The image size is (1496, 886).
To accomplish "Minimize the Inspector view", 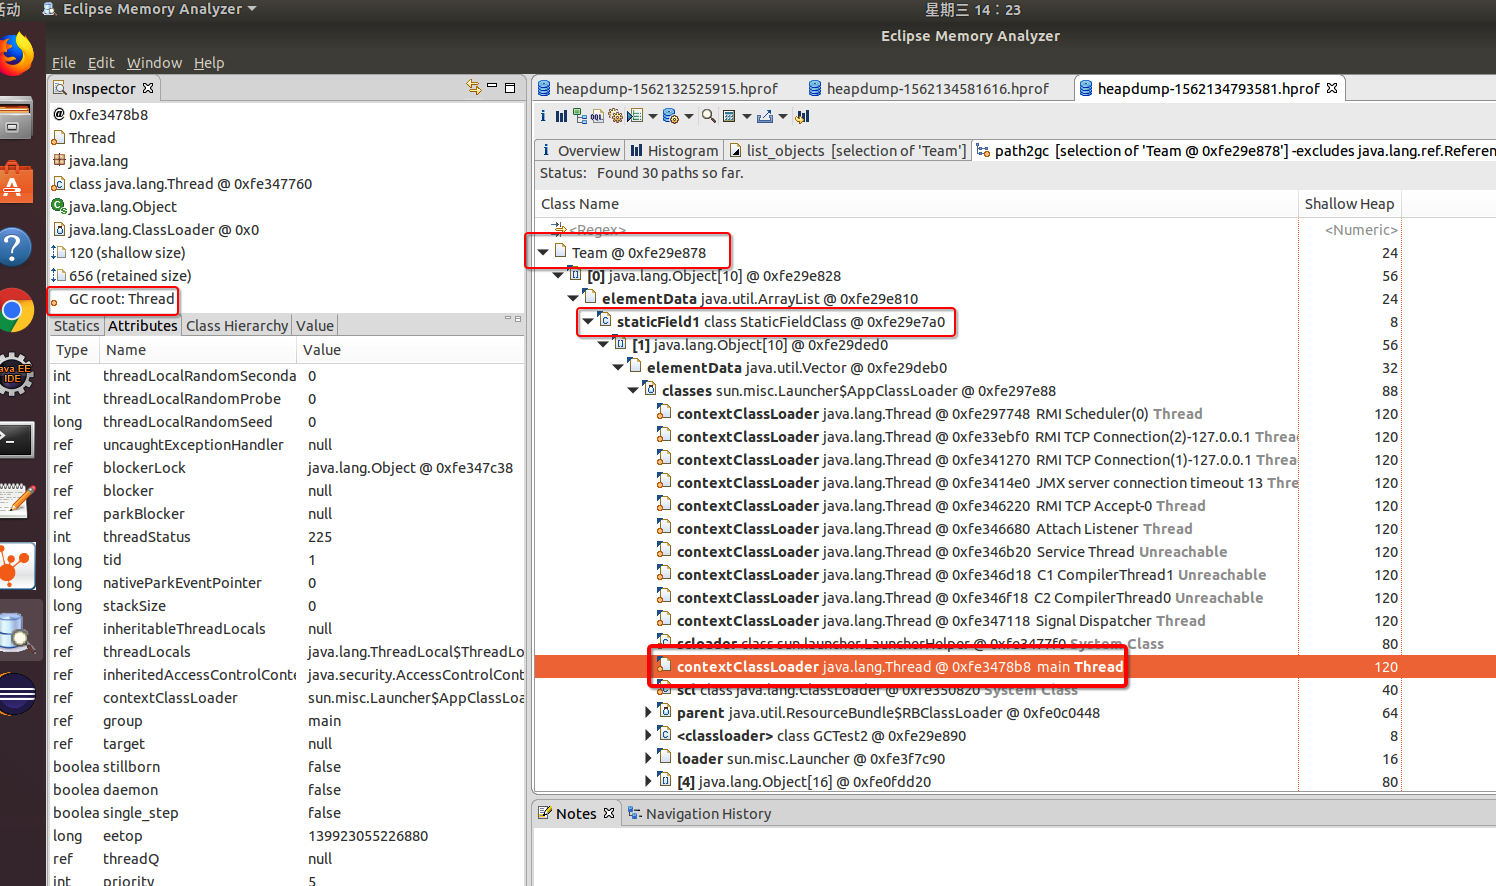I will click(492, 87).
